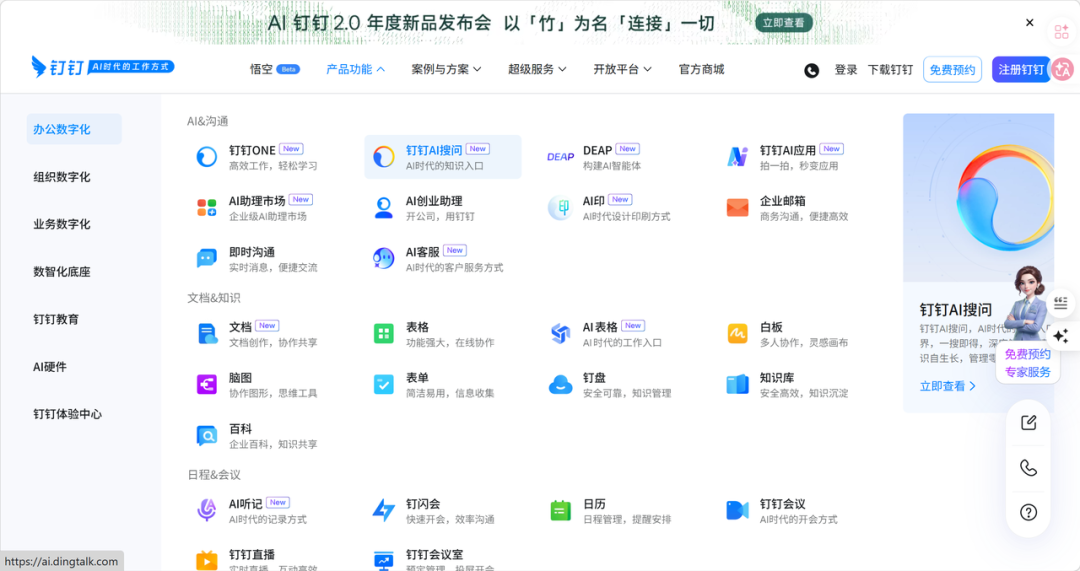Select the 组织数字化 sidebar tab
The width and height of the screenshot is (1080, 571).
coord(62,177)
